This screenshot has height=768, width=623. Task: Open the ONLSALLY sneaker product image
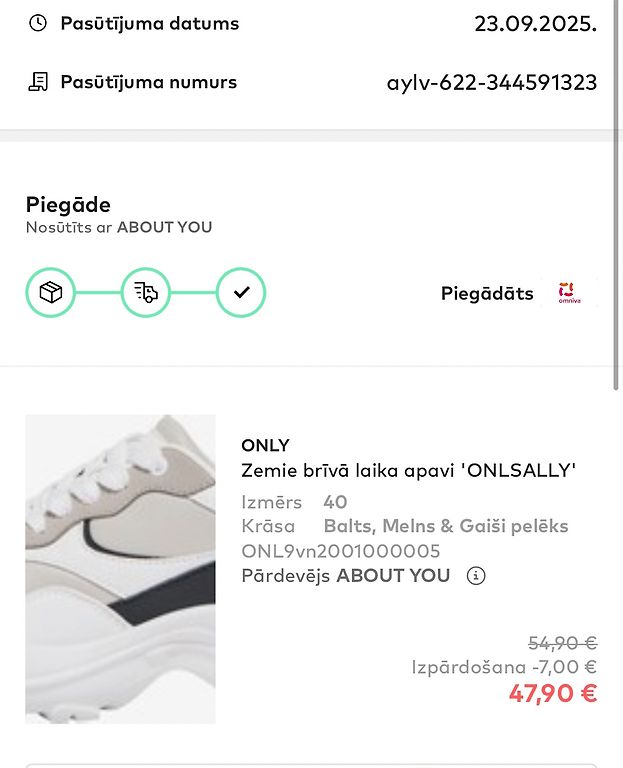click(120, 568)
